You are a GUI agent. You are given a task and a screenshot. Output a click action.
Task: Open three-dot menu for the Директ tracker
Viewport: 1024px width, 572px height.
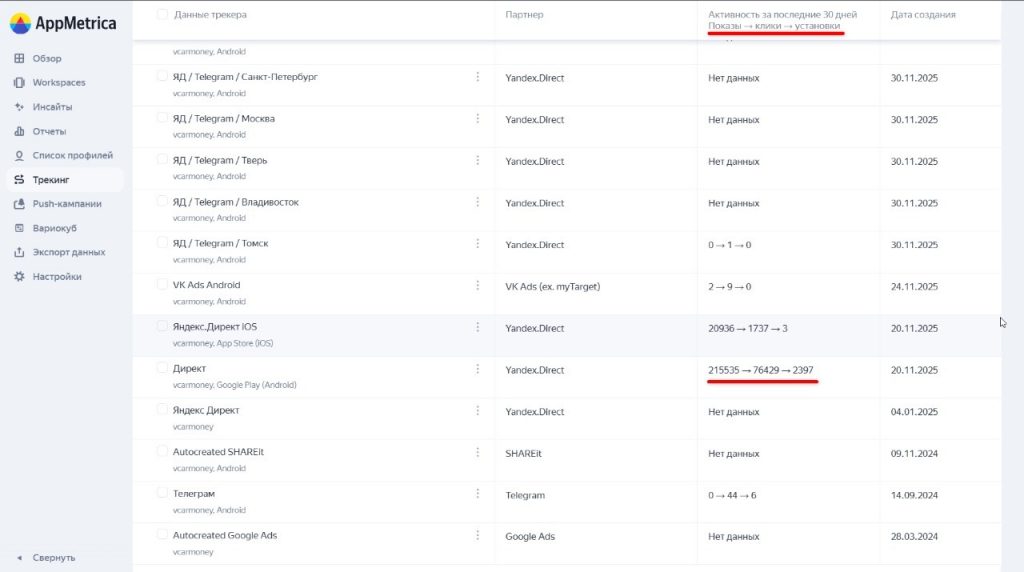[x=477, y=369]
